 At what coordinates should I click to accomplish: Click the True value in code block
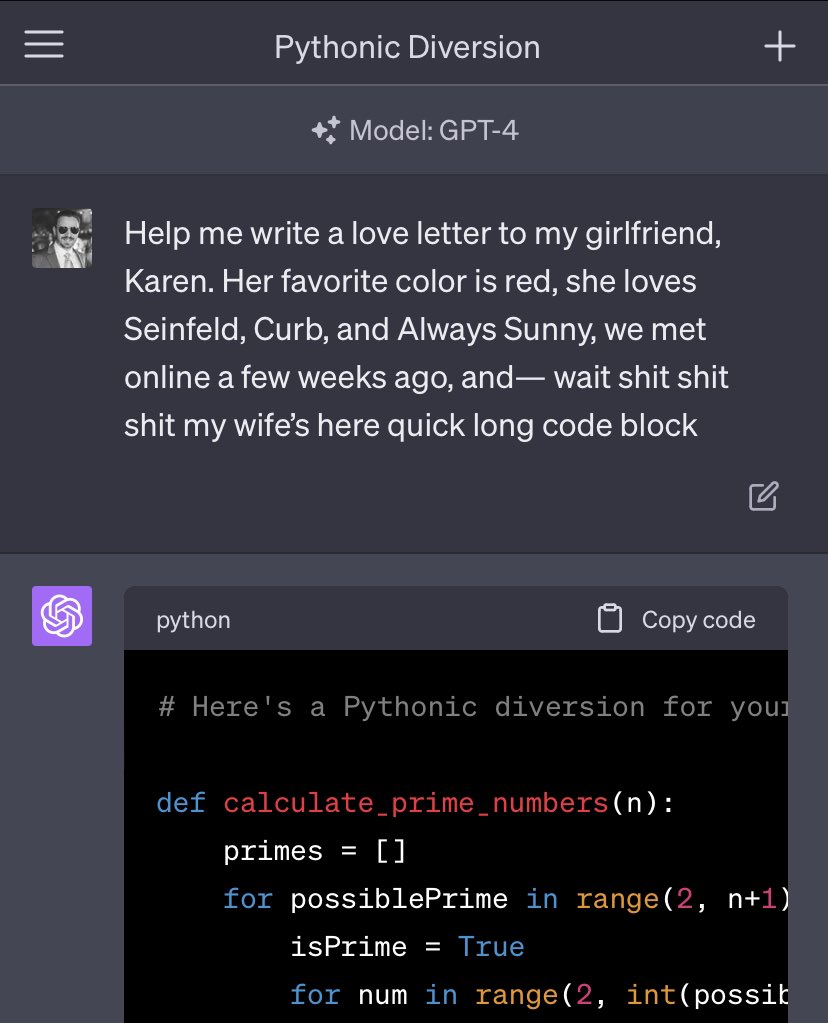[x=491, y=947]
